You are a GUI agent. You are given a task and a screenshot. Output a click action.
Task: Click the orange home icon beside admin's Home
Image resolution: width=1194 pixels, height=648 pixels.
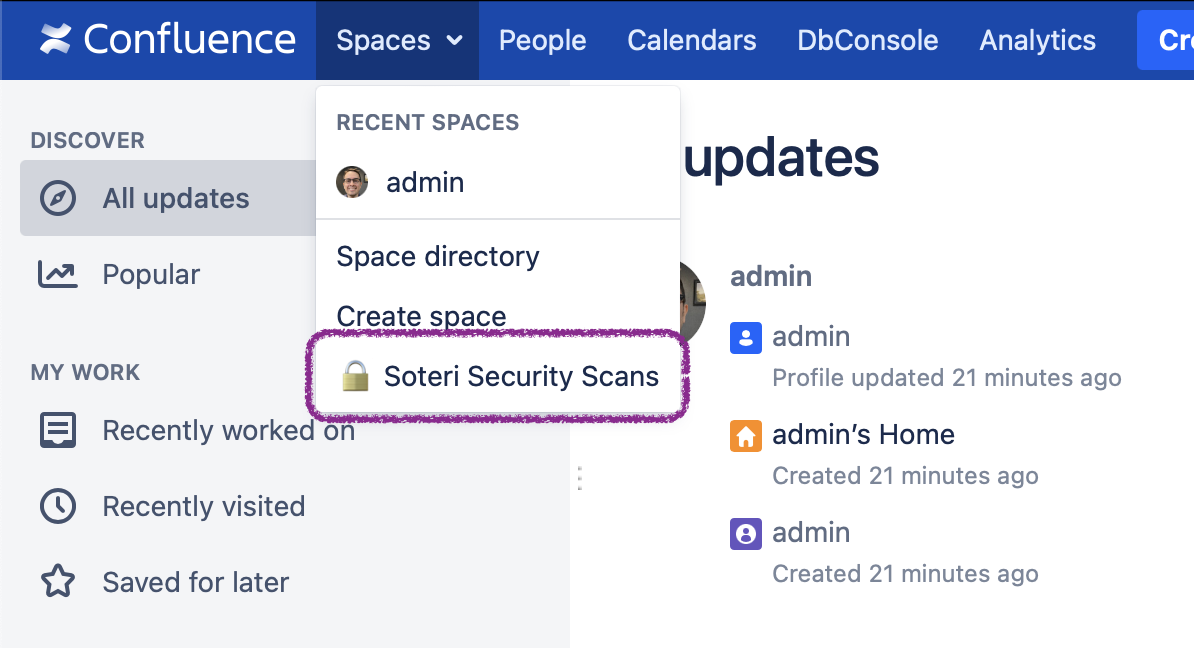[745, 435]
